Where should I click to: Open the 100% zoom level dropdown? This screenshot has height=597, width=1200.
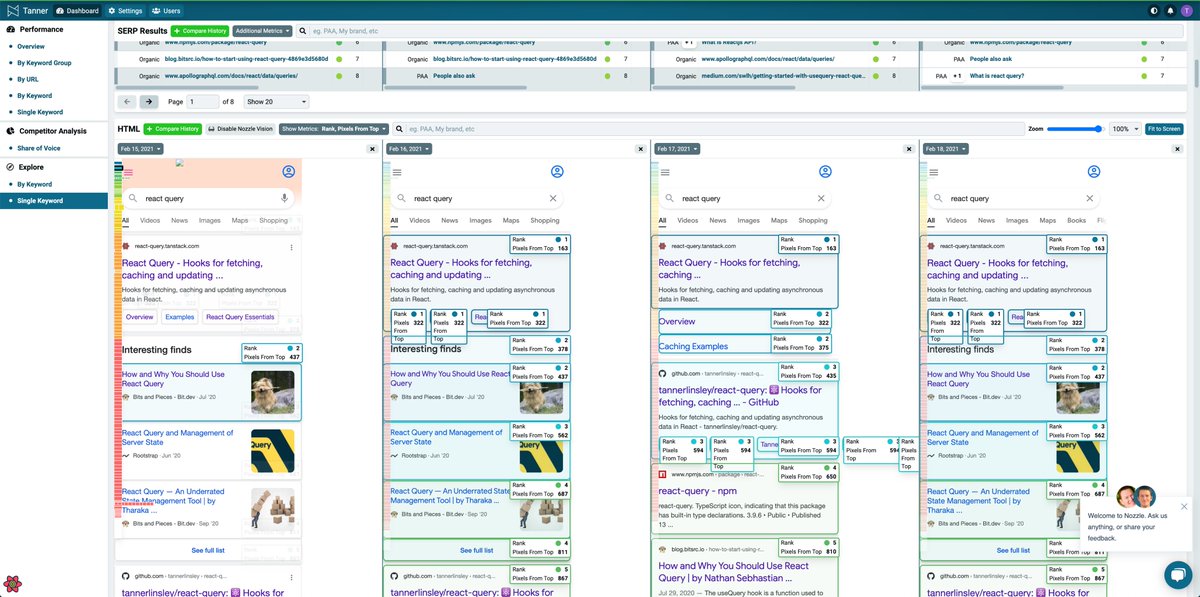[1125, 129]
